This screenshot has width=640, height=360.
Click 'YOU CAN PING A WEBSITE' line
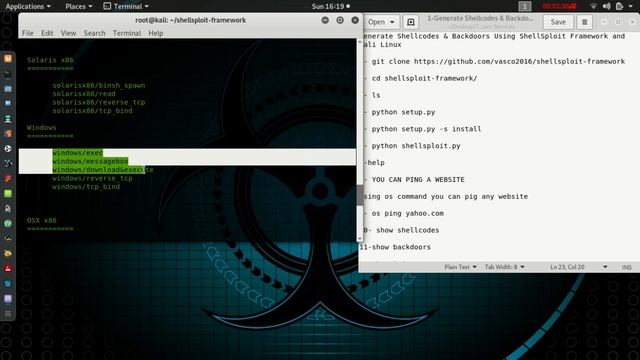point(418,180)
